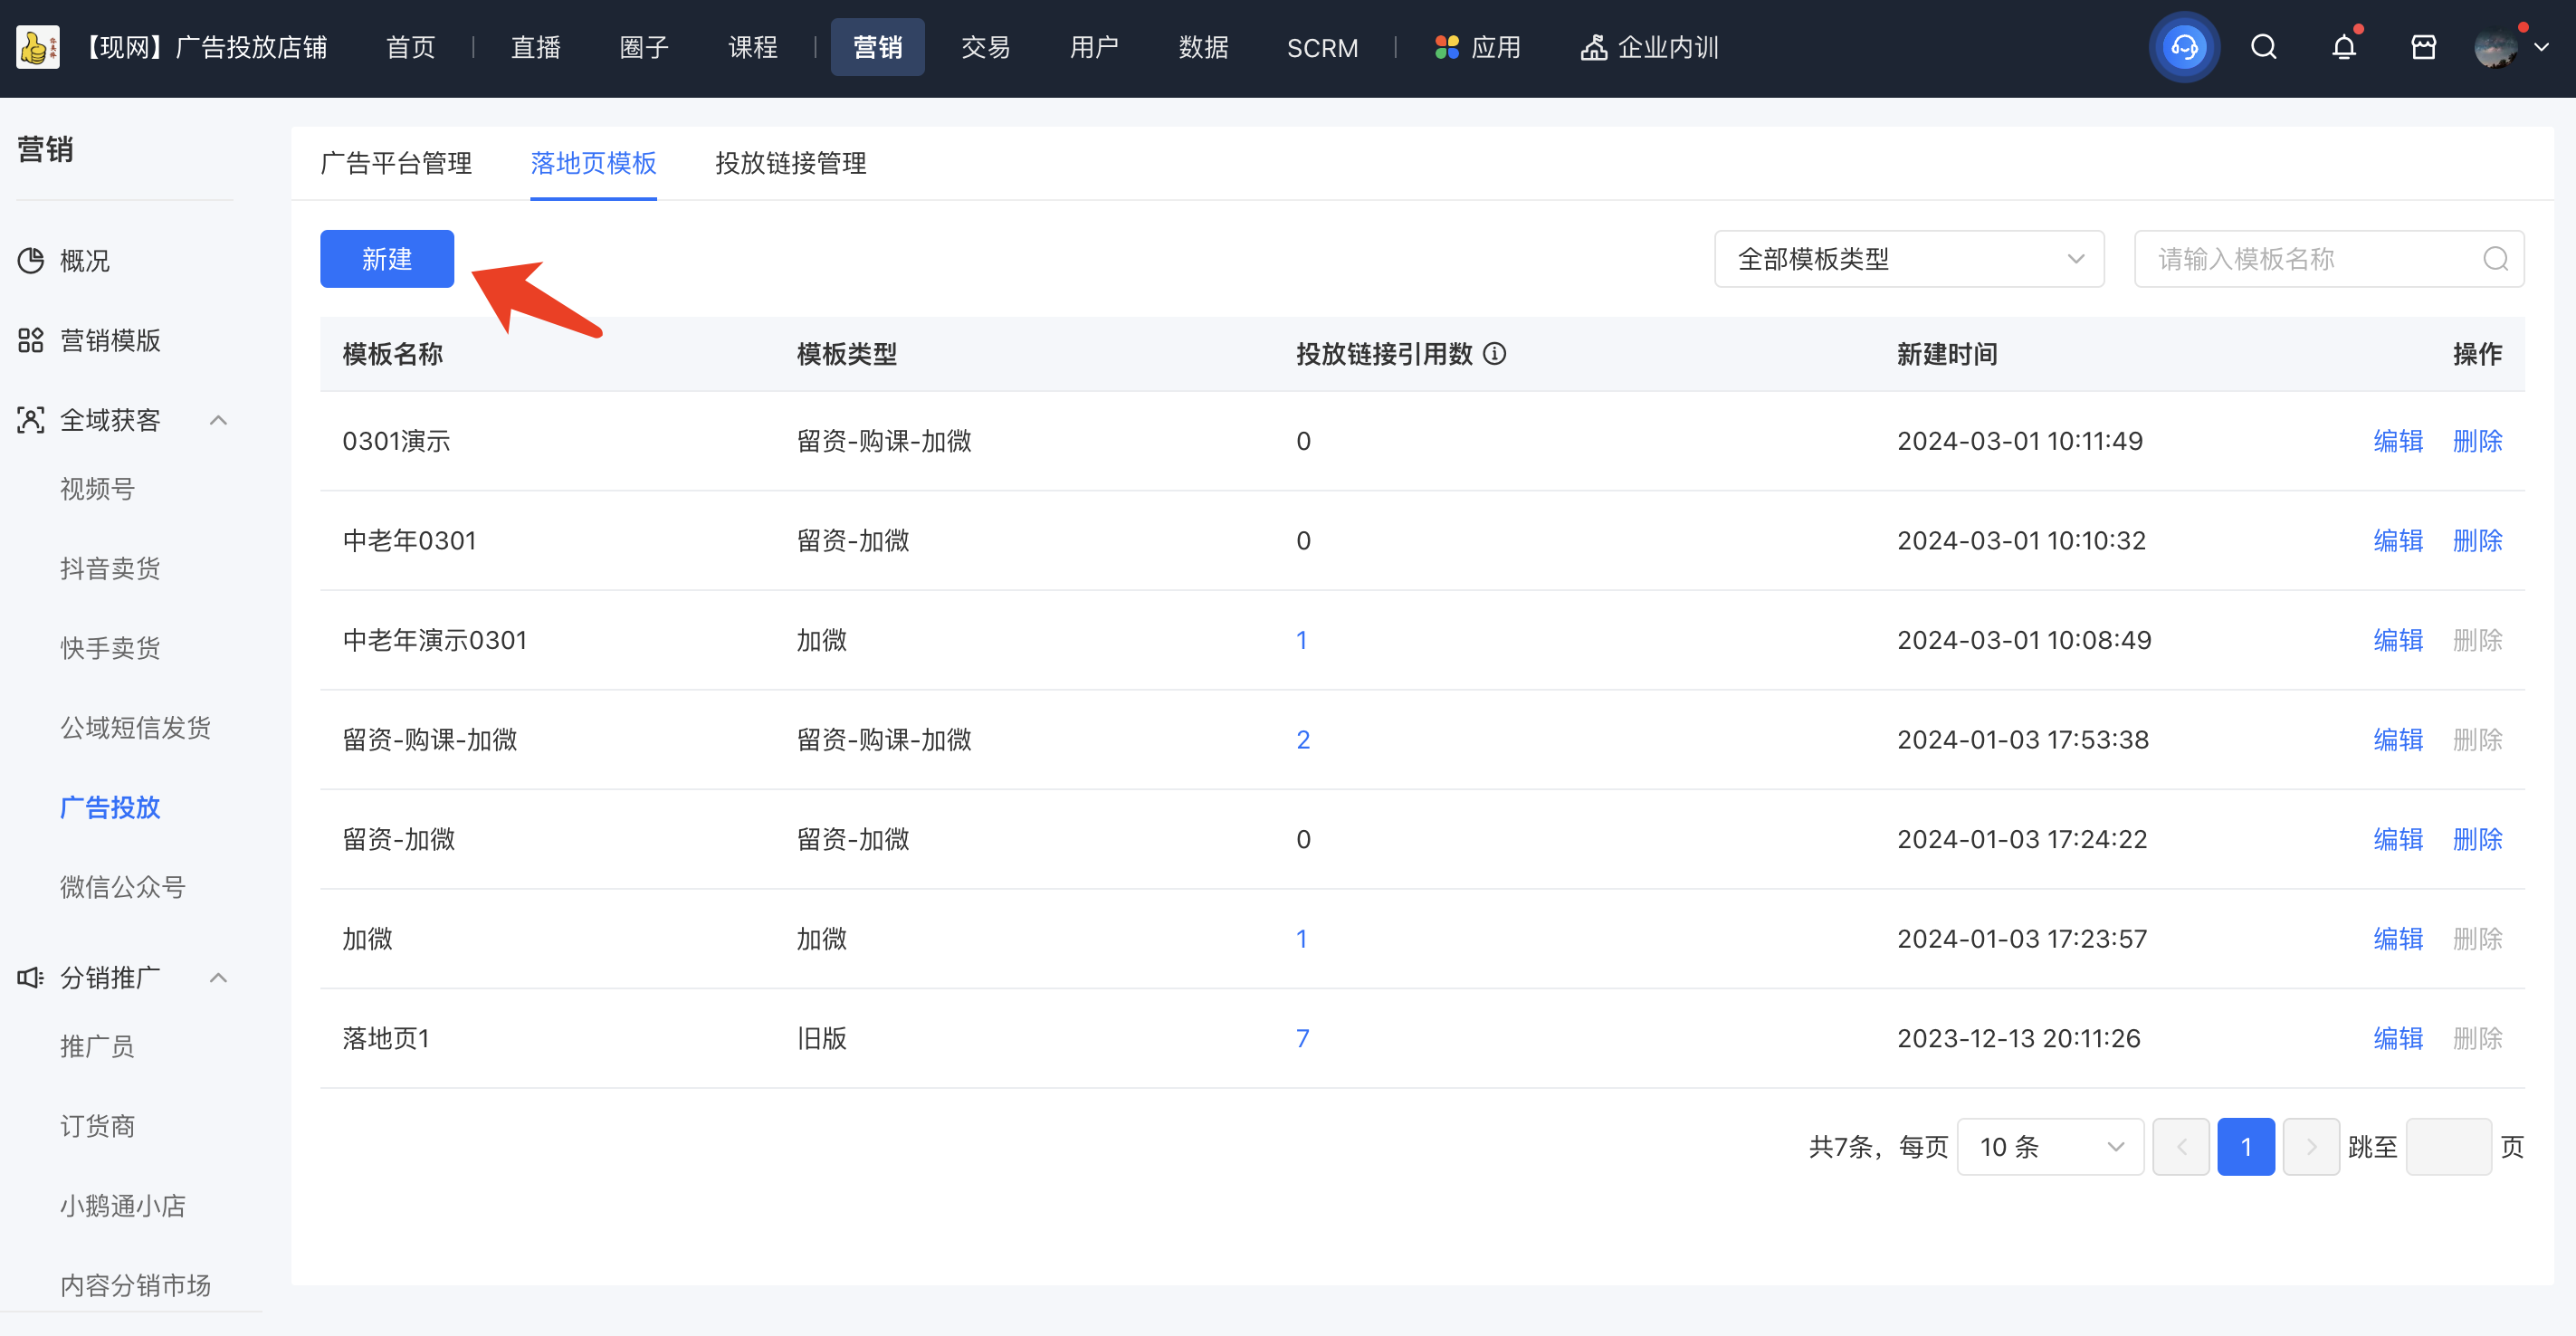This screenshot has width=2576, height=1336.
Task: Open the 10 条 per-page dropdown
Action: 2050,1146
